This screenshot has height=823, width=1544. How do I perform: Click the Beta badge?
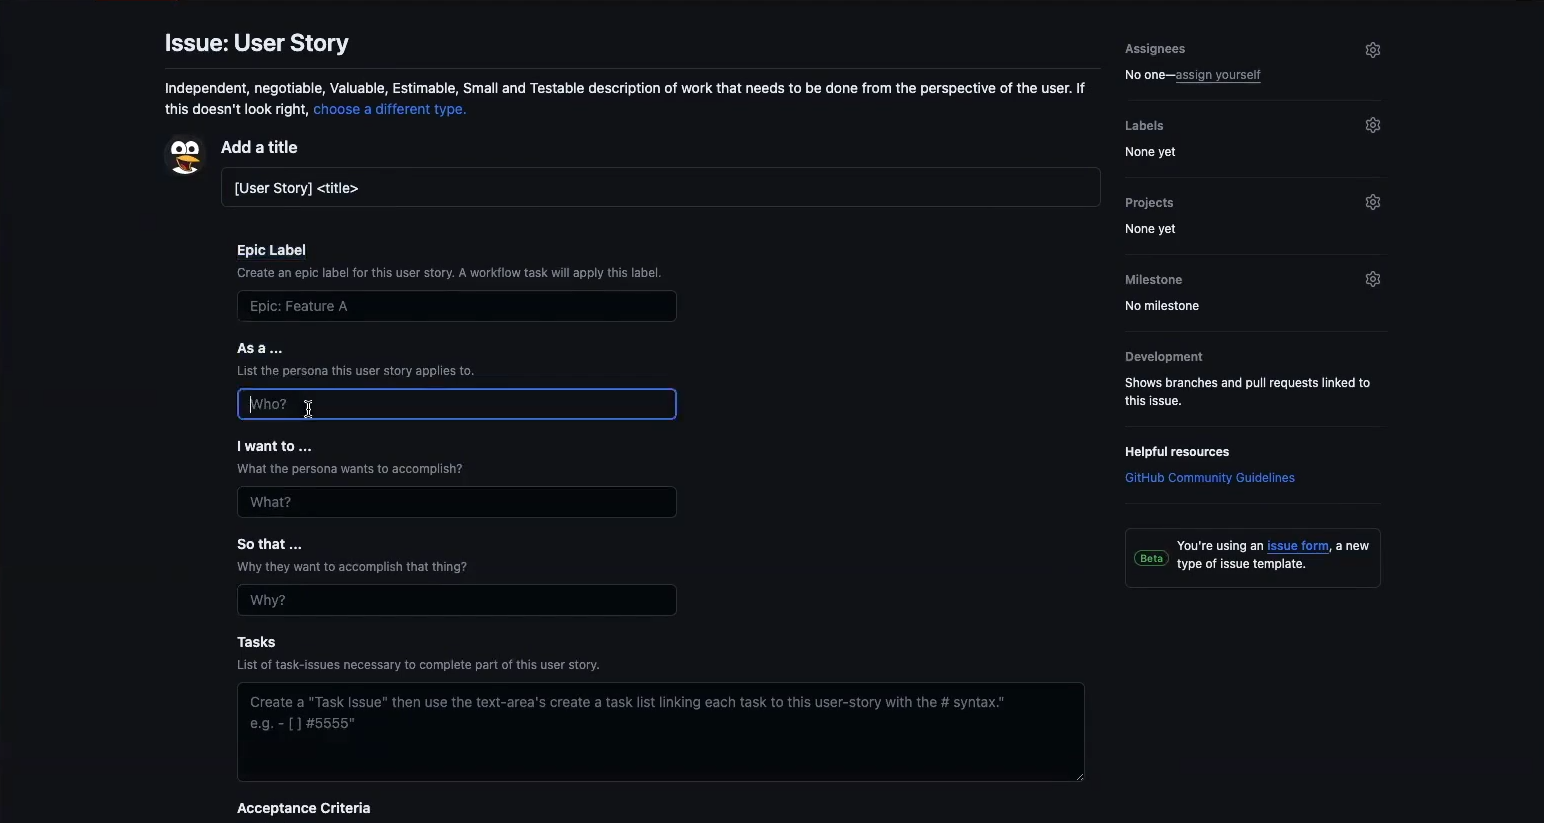pos(1151,558)
